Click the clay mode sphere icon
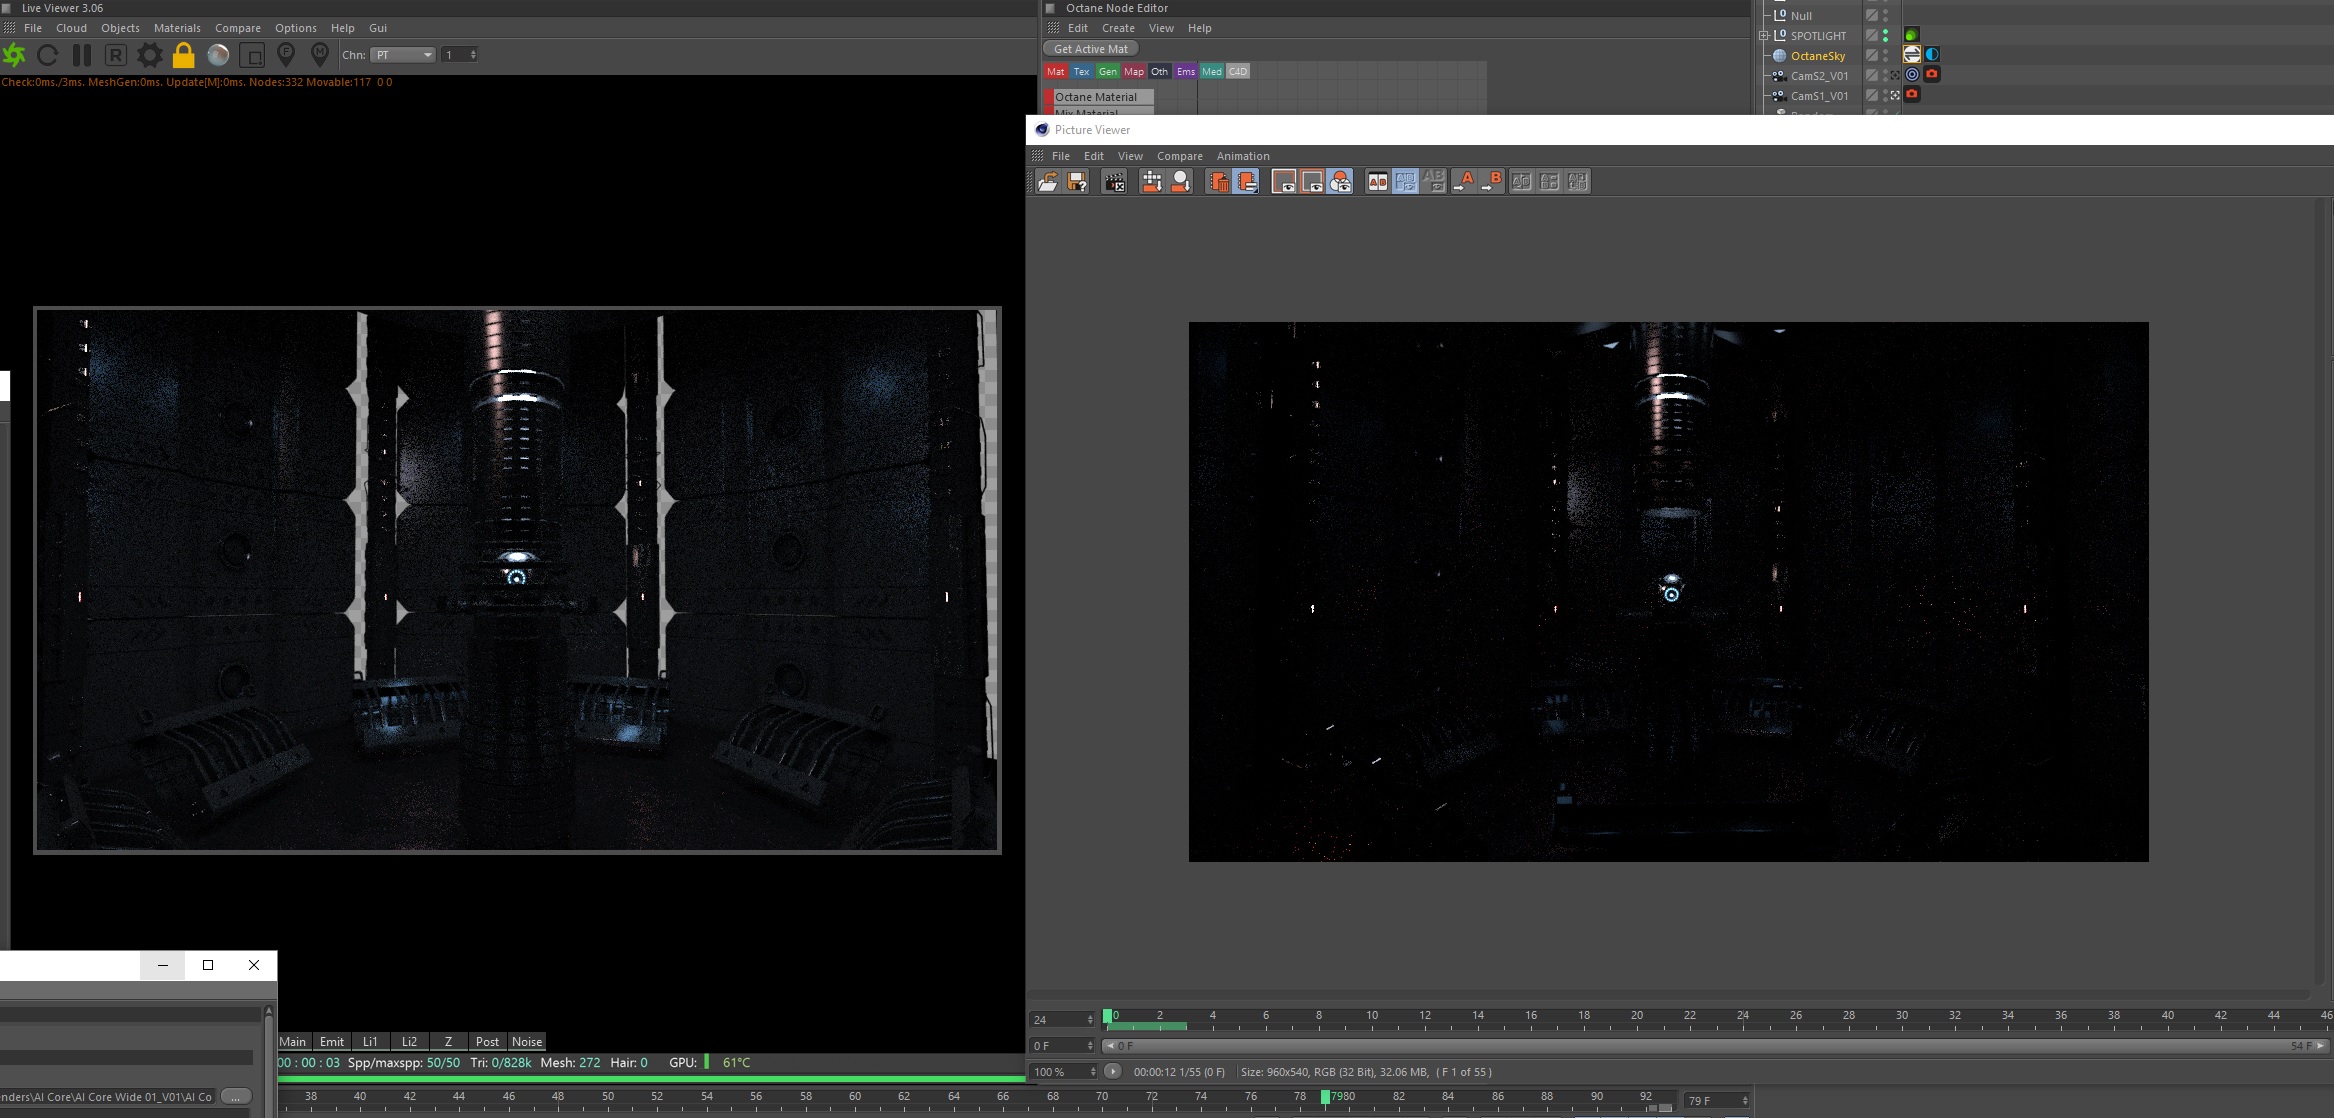 tap(217, 55)
